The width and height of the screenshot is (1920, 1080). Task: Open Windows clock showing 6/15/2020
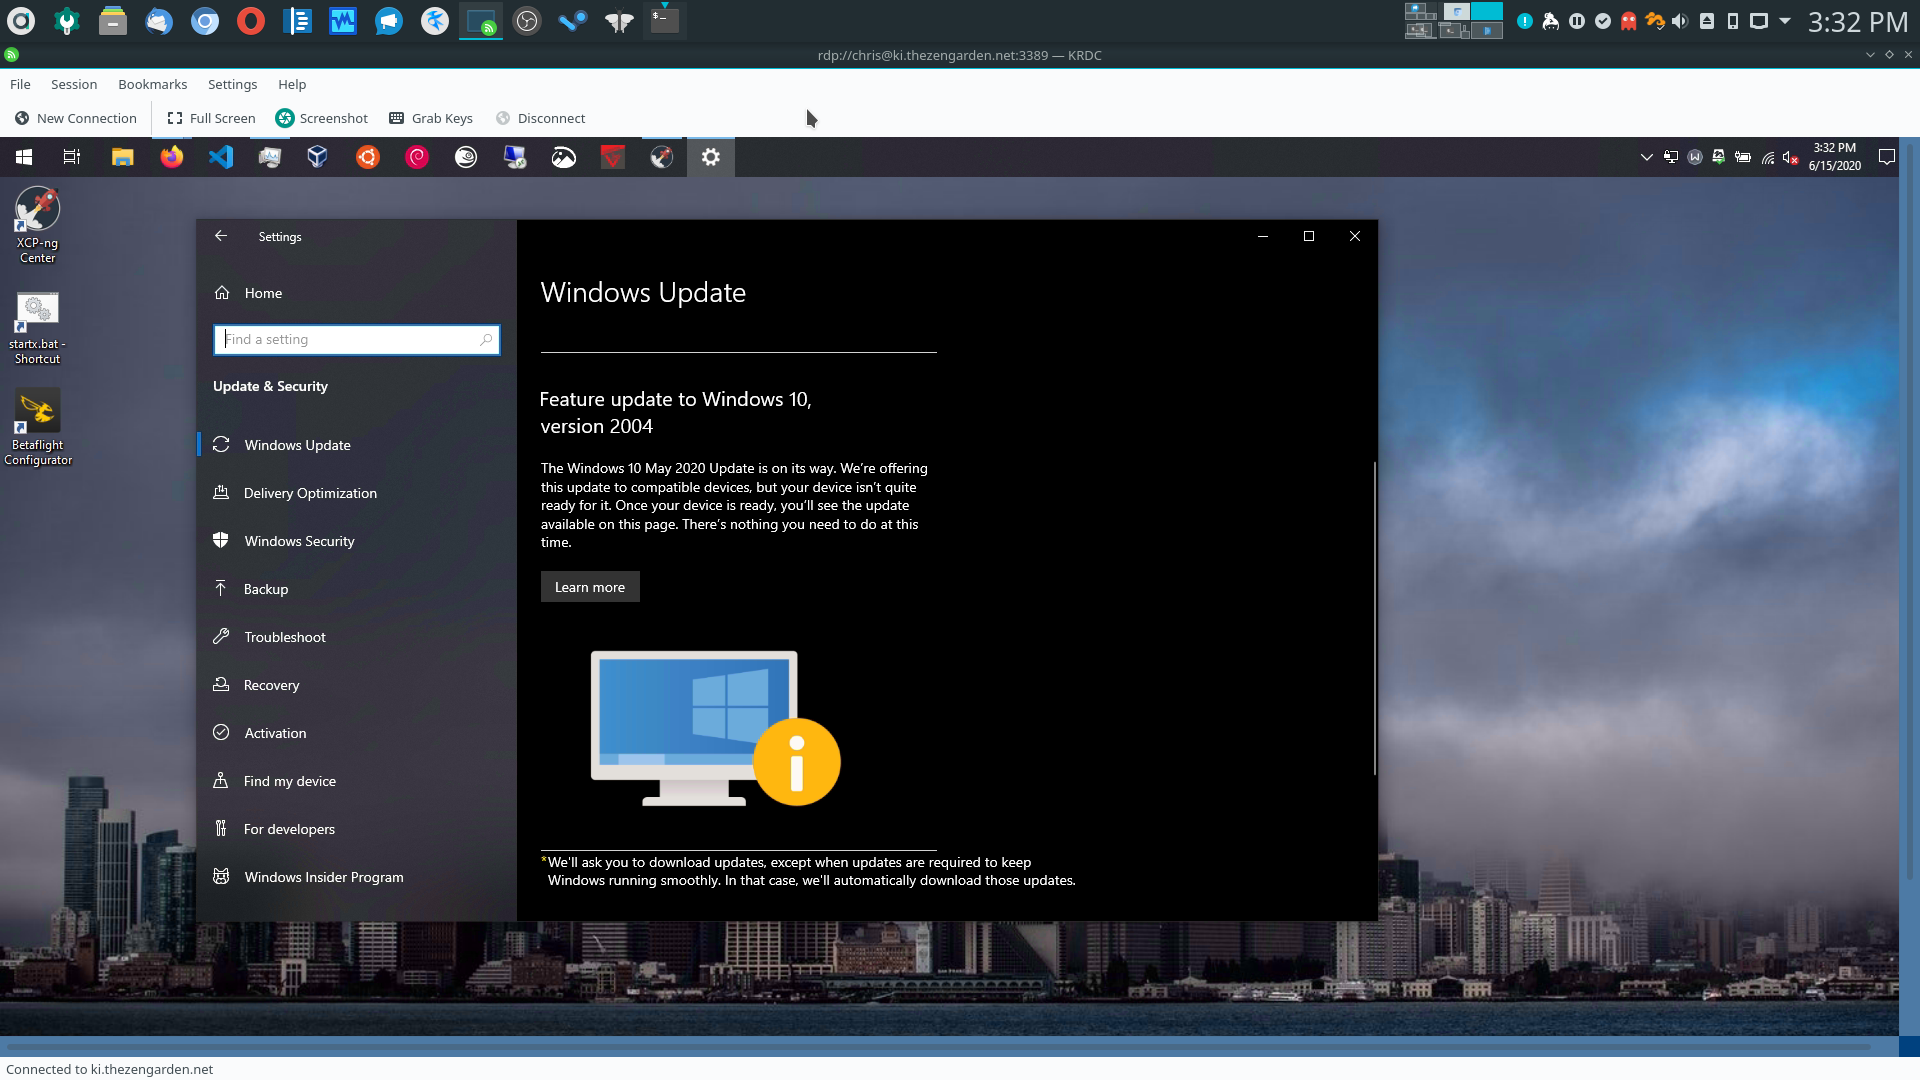[x=1835, y=157]
